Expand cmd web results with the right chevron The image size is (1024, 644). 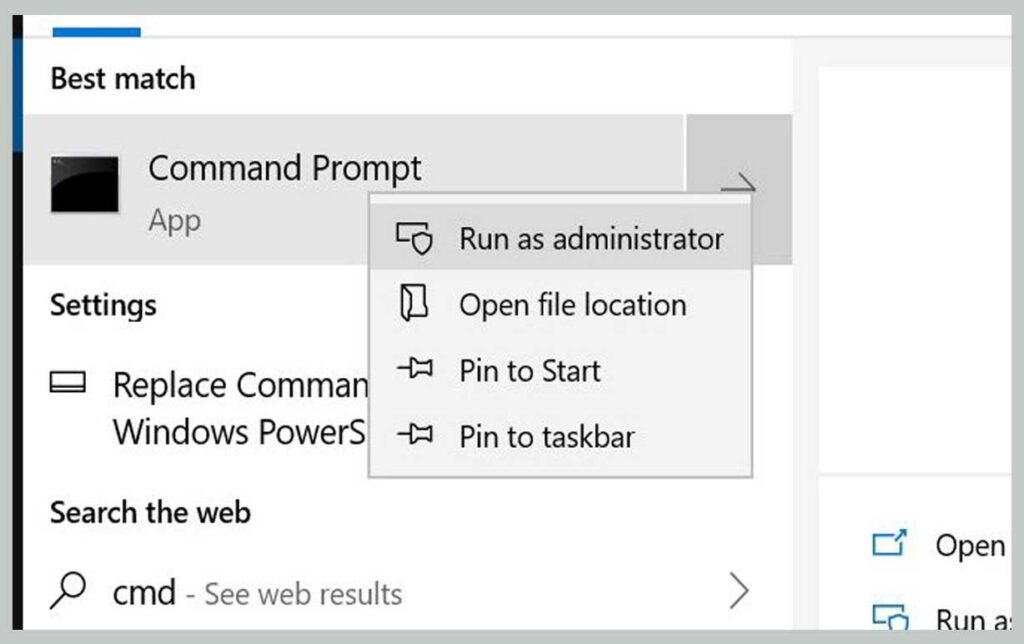point(740,592)
